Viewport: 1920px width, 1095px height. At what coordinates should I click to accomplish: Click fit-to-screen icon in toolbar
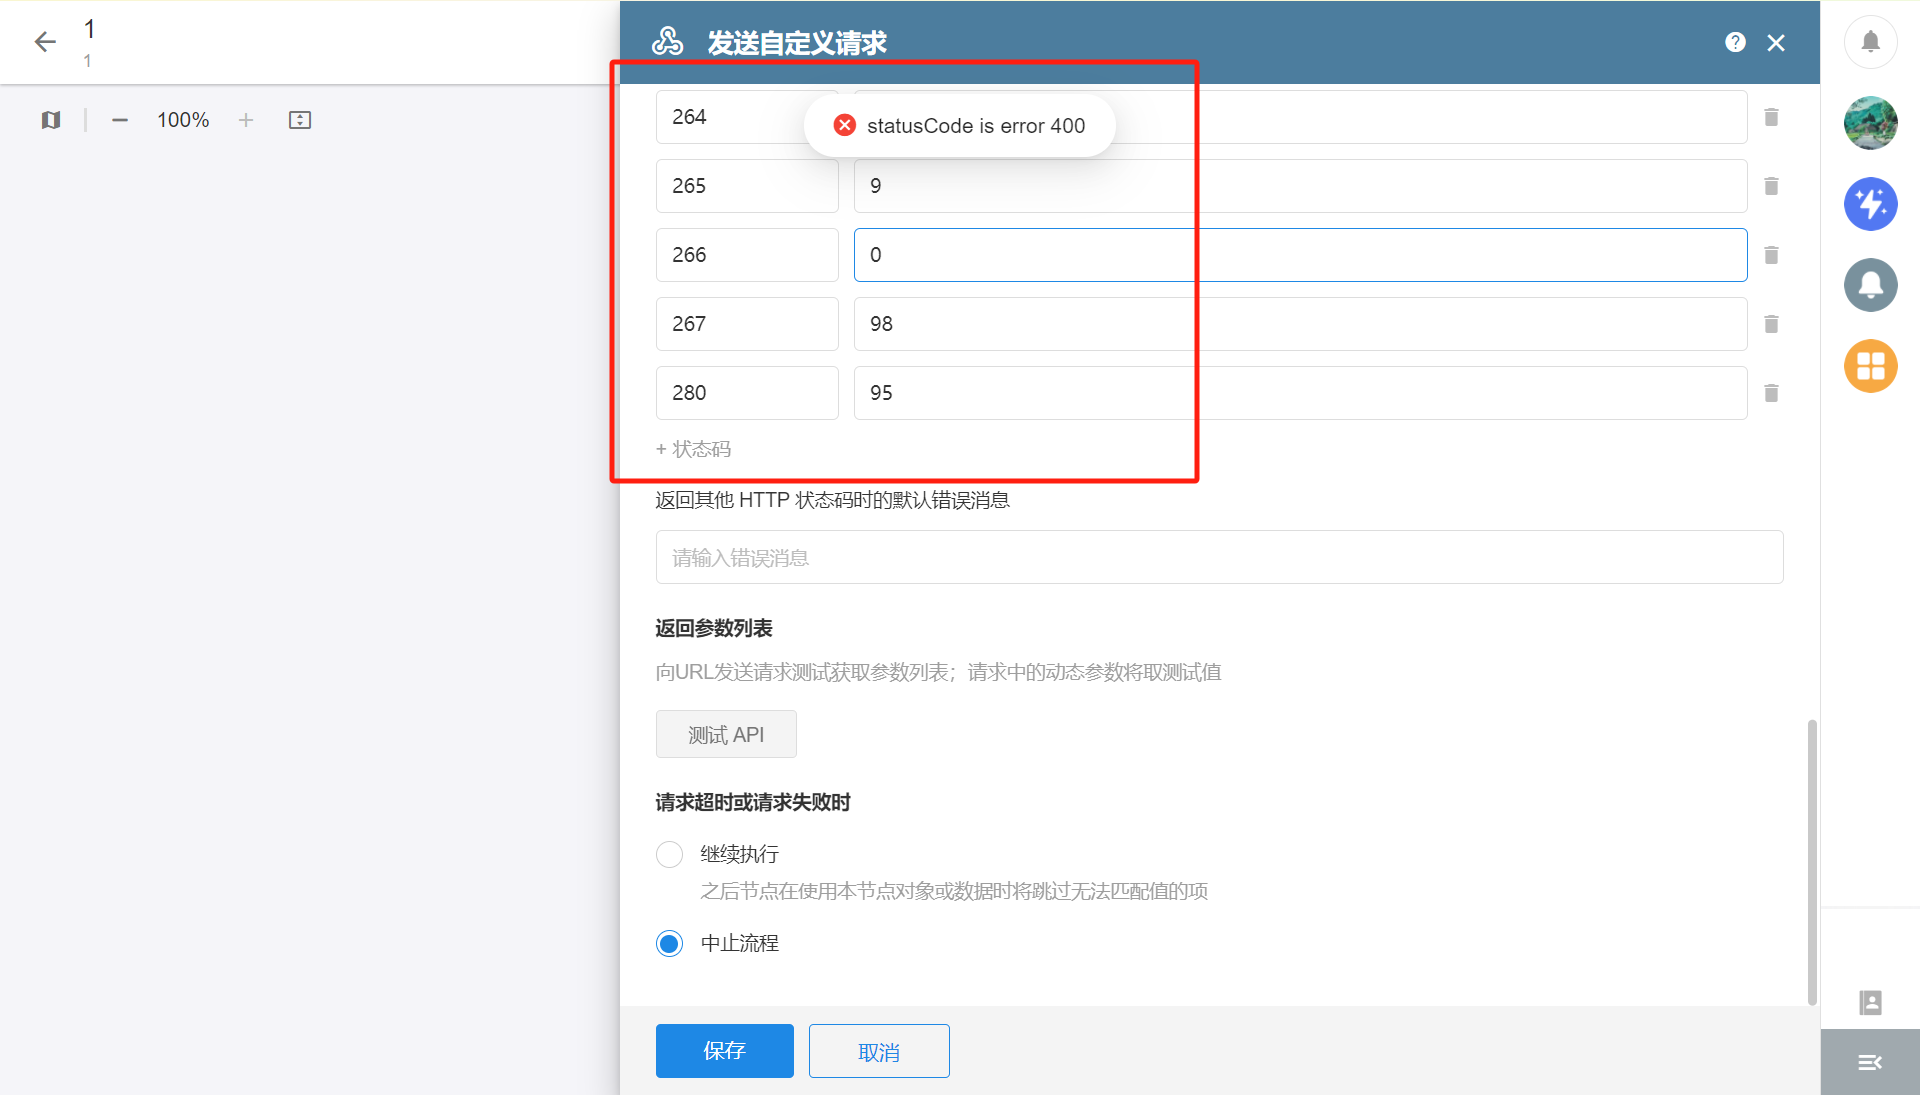(x=300, y=120)
